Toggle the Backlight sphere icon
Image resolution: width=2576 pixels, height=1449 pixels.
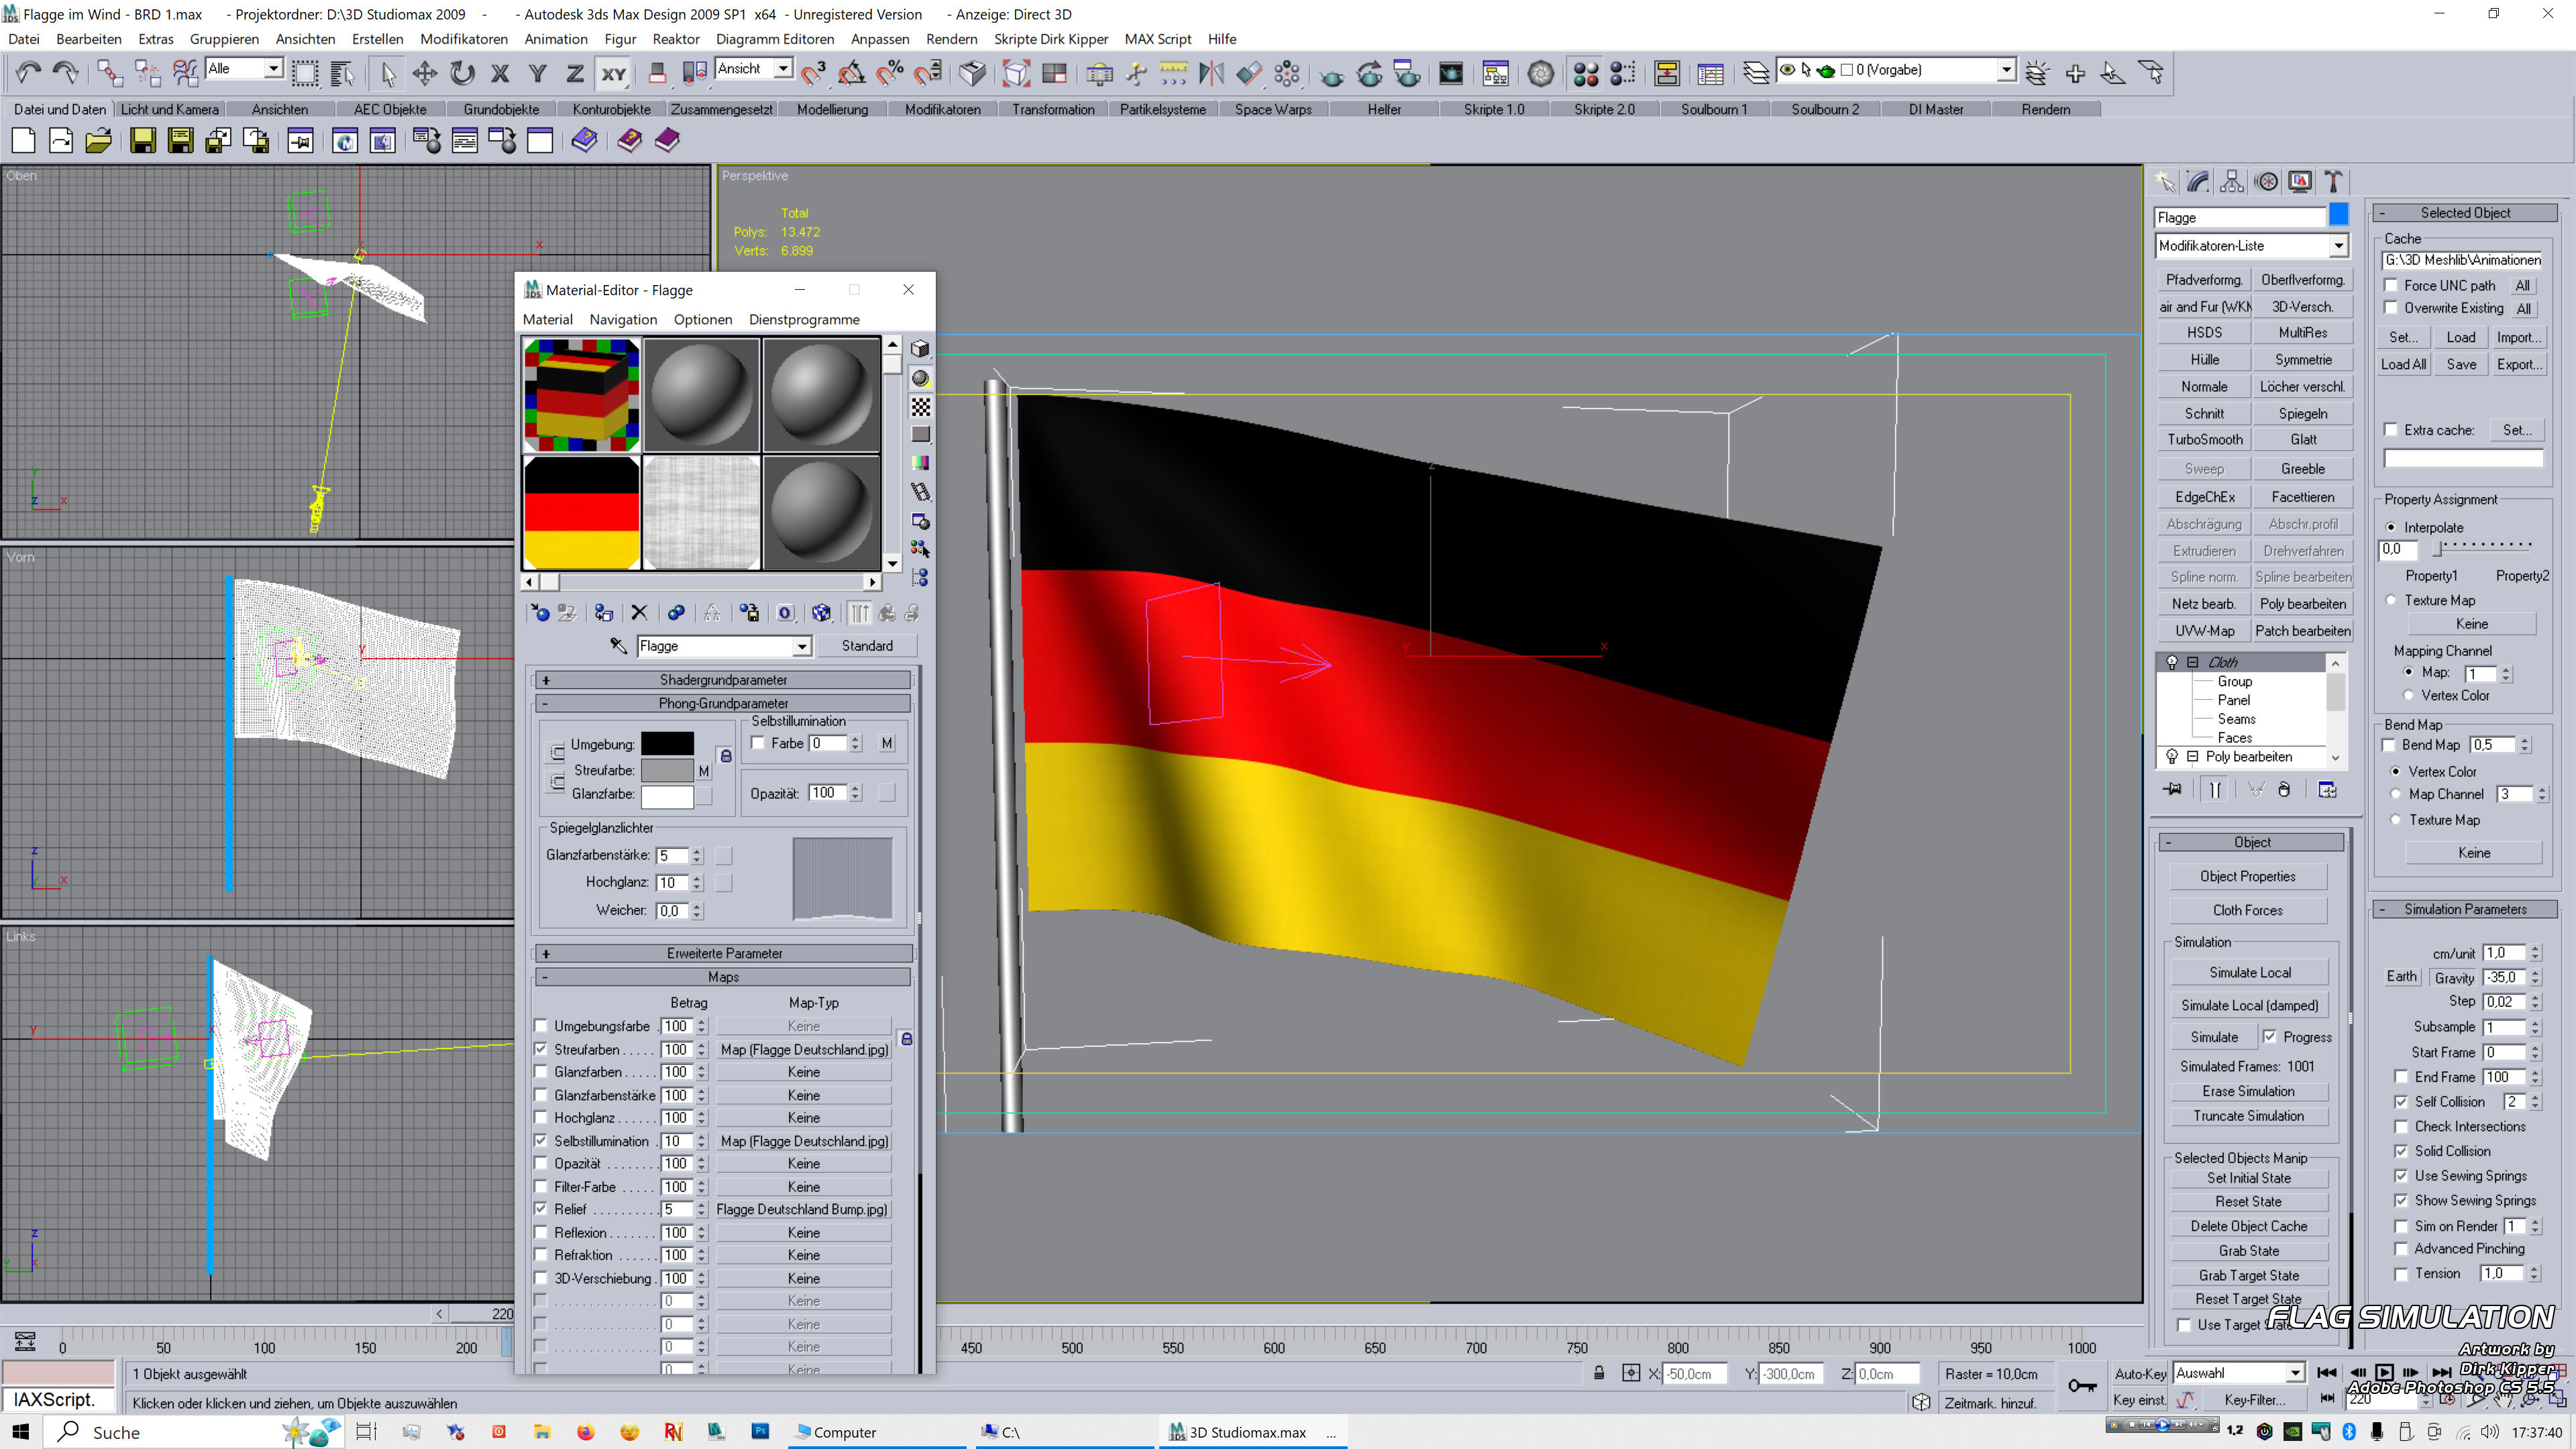click(920, 378)
